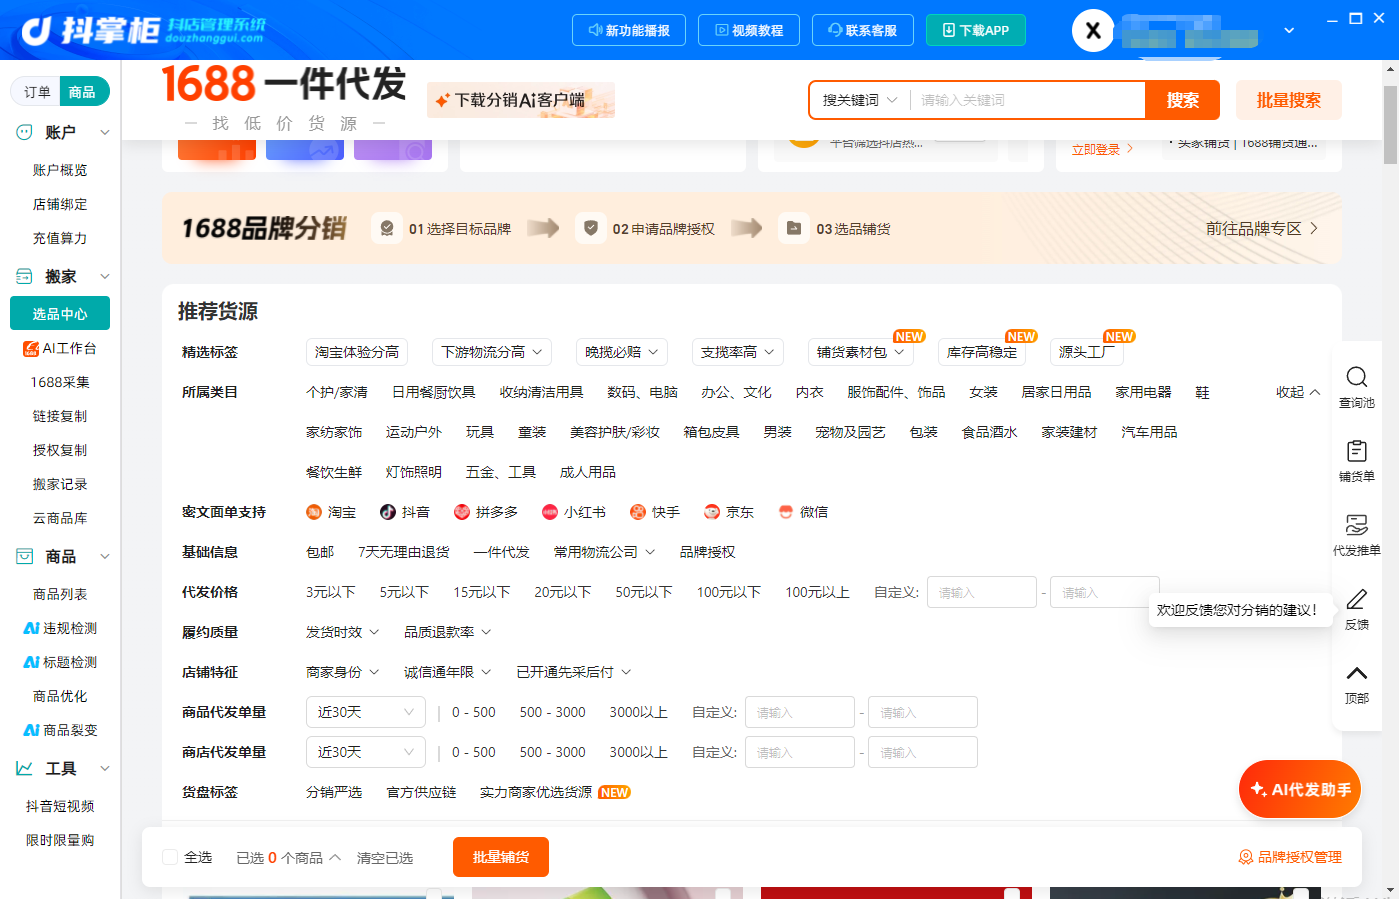Click the 批量搜索 button
Screen dimensions: 1399x899
[x=1289, y=100]
